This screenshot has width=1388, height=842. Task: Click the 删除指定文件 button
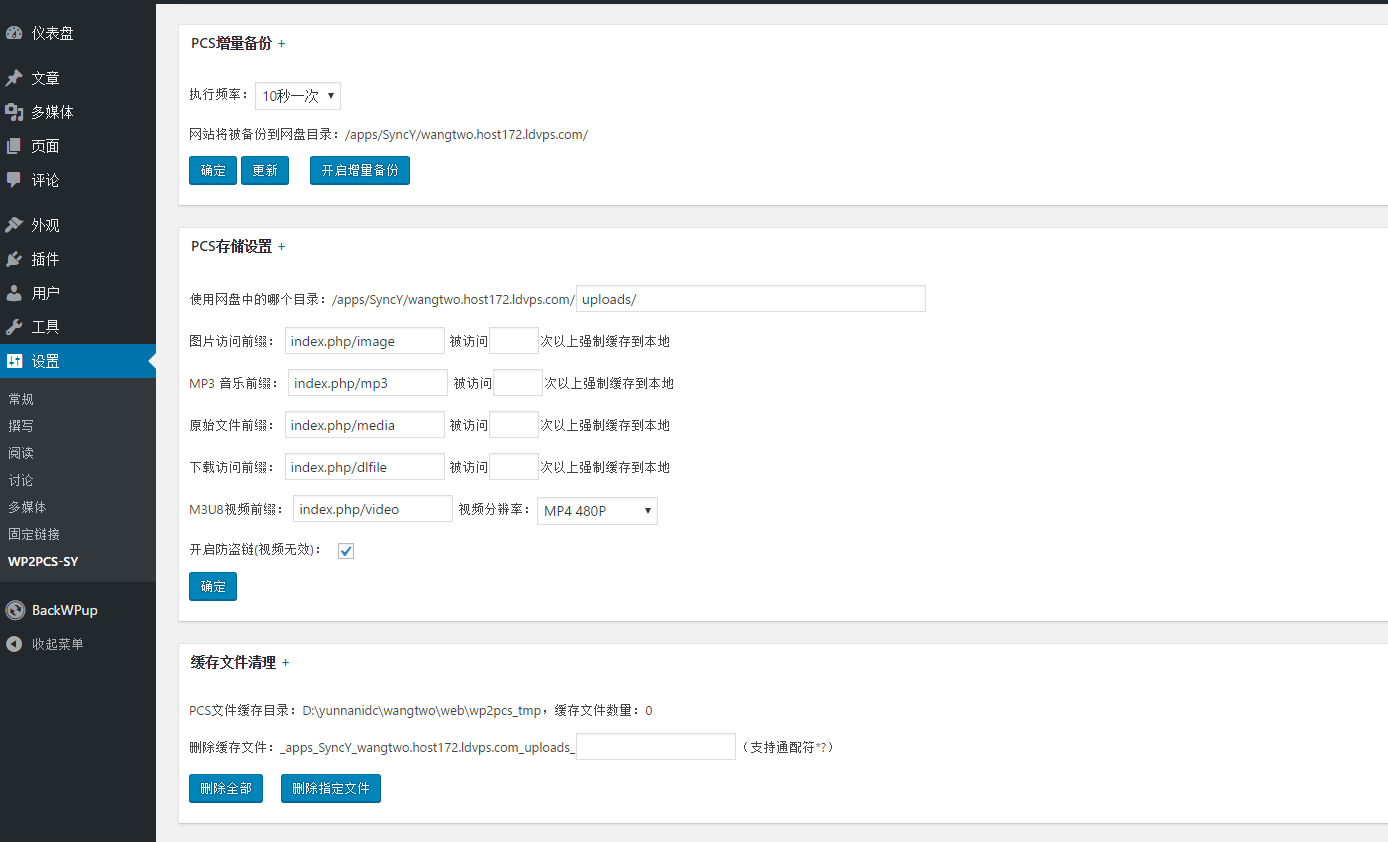[x=331, y=789]
